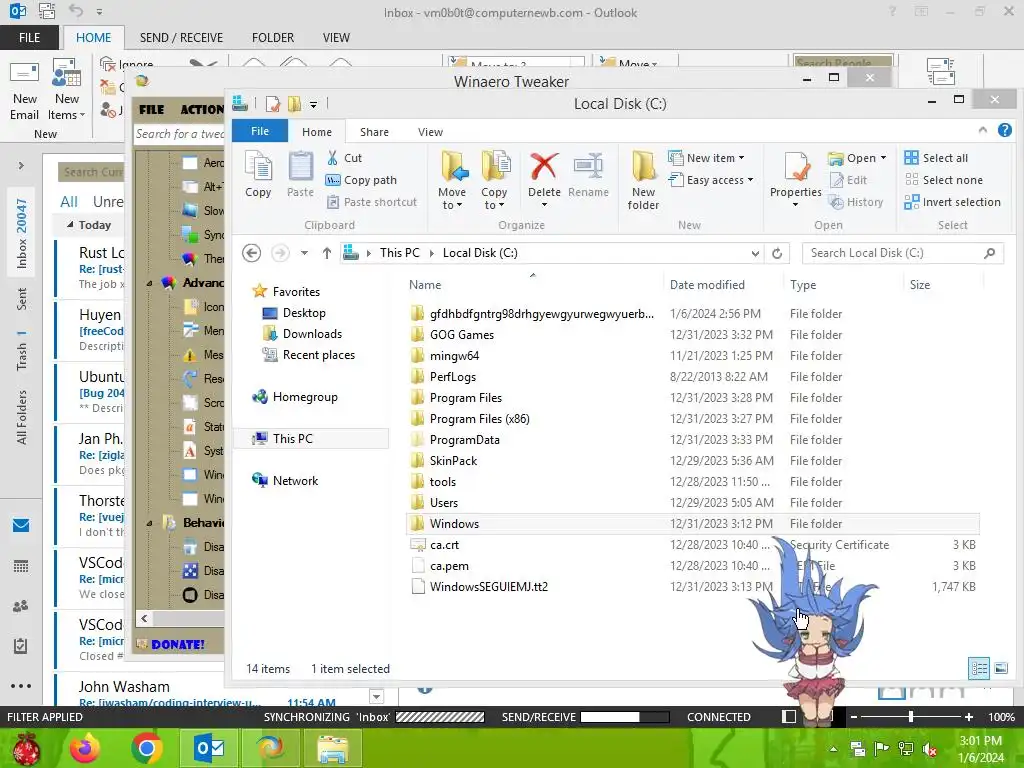Open Outlook FOLDER tab
Screen dimensions: 1024x768
[273, 38]
